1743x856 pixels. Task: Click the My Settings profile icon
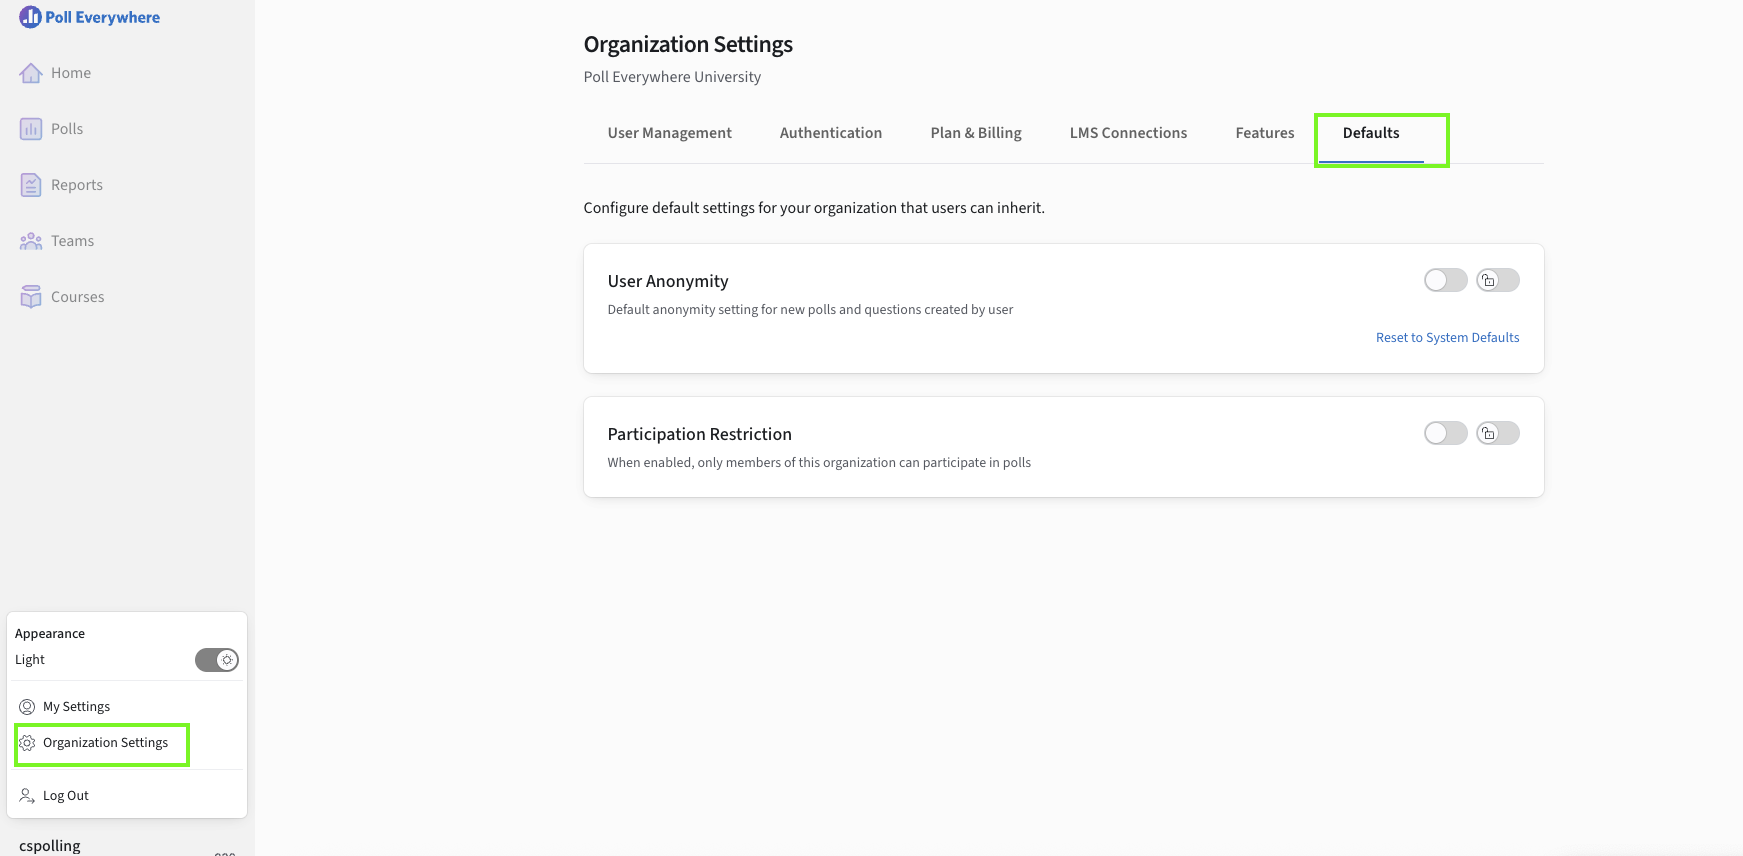coord(27,707)
